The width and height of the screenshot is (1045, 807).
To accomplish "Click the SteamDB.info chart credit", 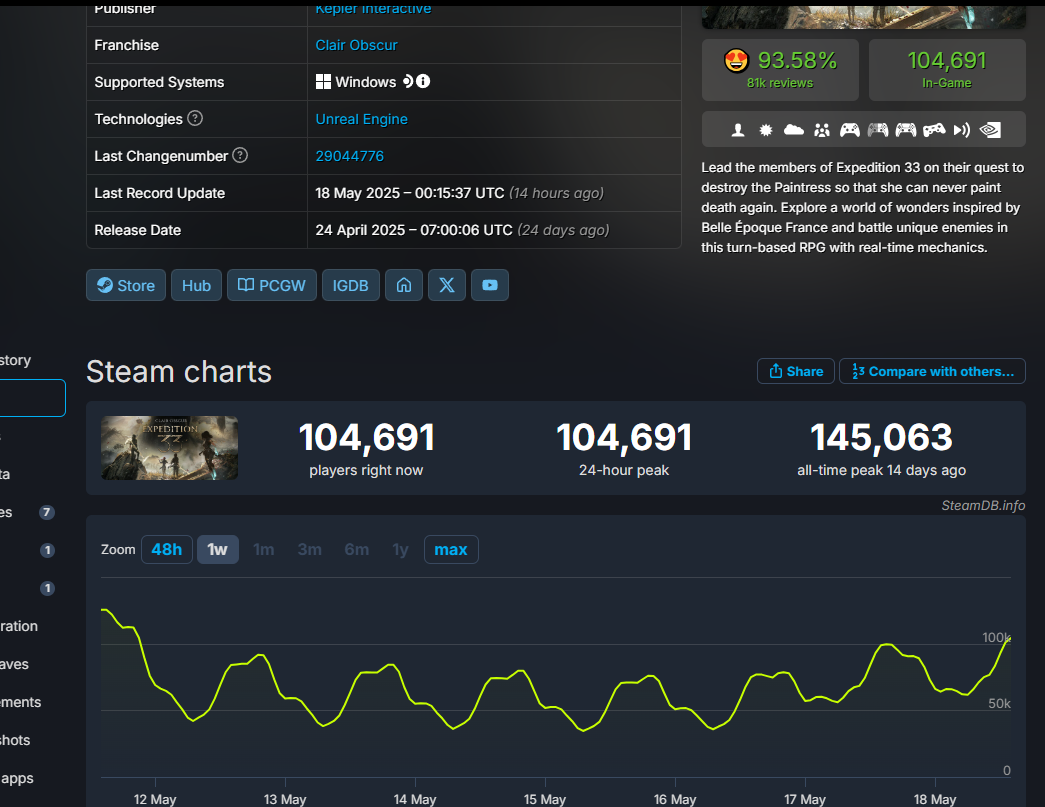I will (x=983, y=506).
